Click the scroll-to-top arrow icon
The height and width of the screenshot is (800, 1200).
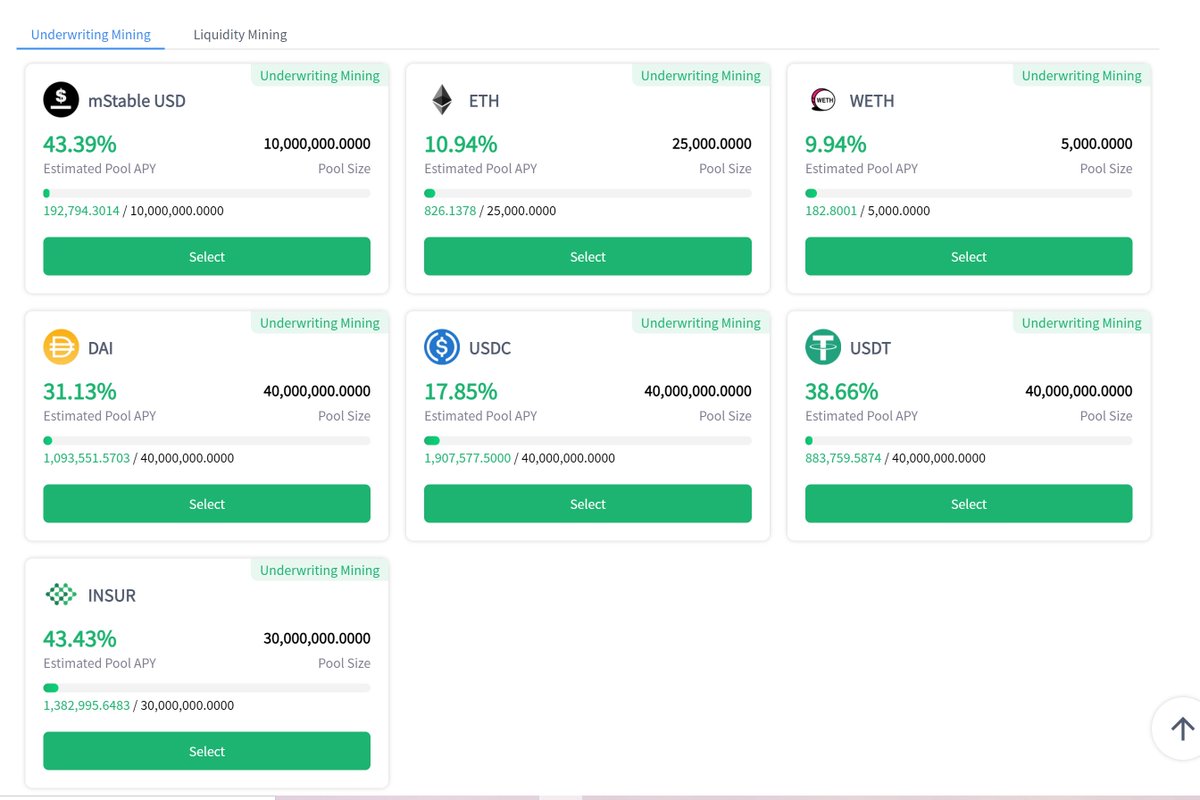click(x=1182, y=729)
